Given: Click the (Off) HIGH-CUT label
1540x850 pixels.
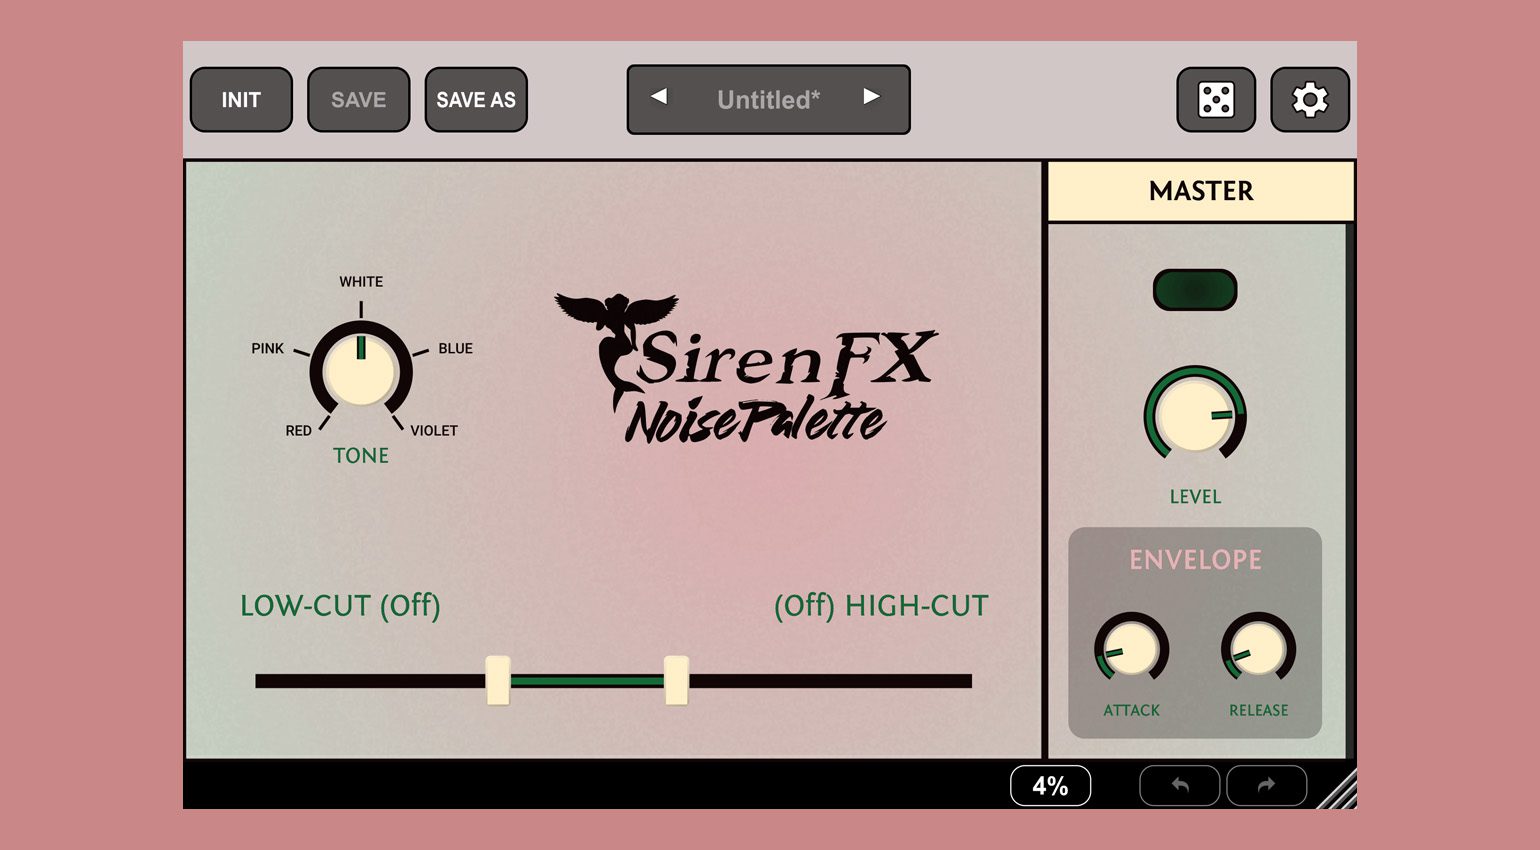Looking at the screenshot, I should (x=881, y=606).
